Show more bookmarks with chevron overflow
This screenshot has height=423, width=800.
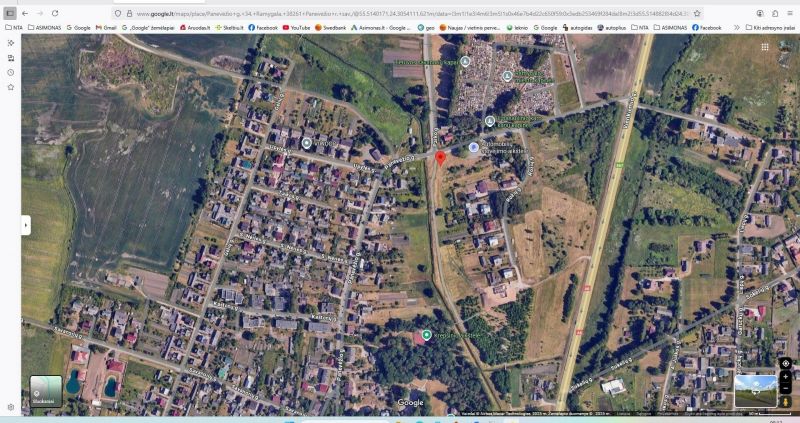[x=737, y=28]
